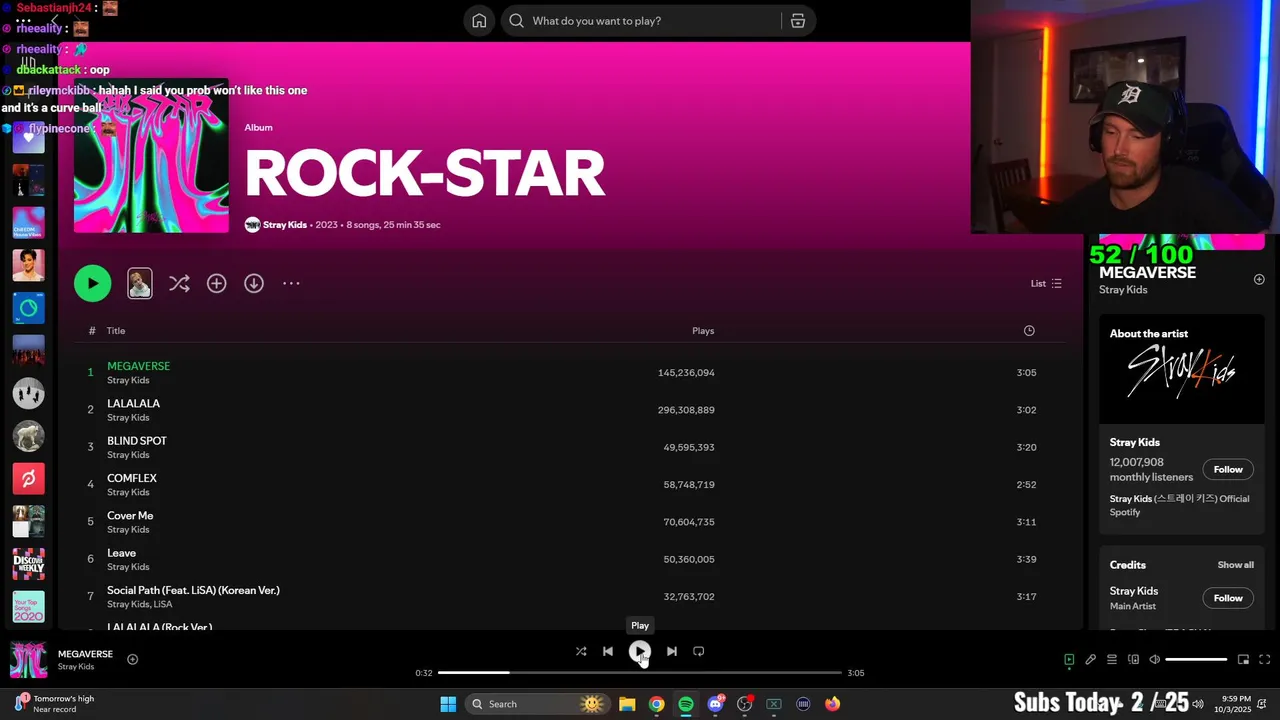Open Google Chrome from taskbar
The image size is (1280, 720).
(656, 704)
